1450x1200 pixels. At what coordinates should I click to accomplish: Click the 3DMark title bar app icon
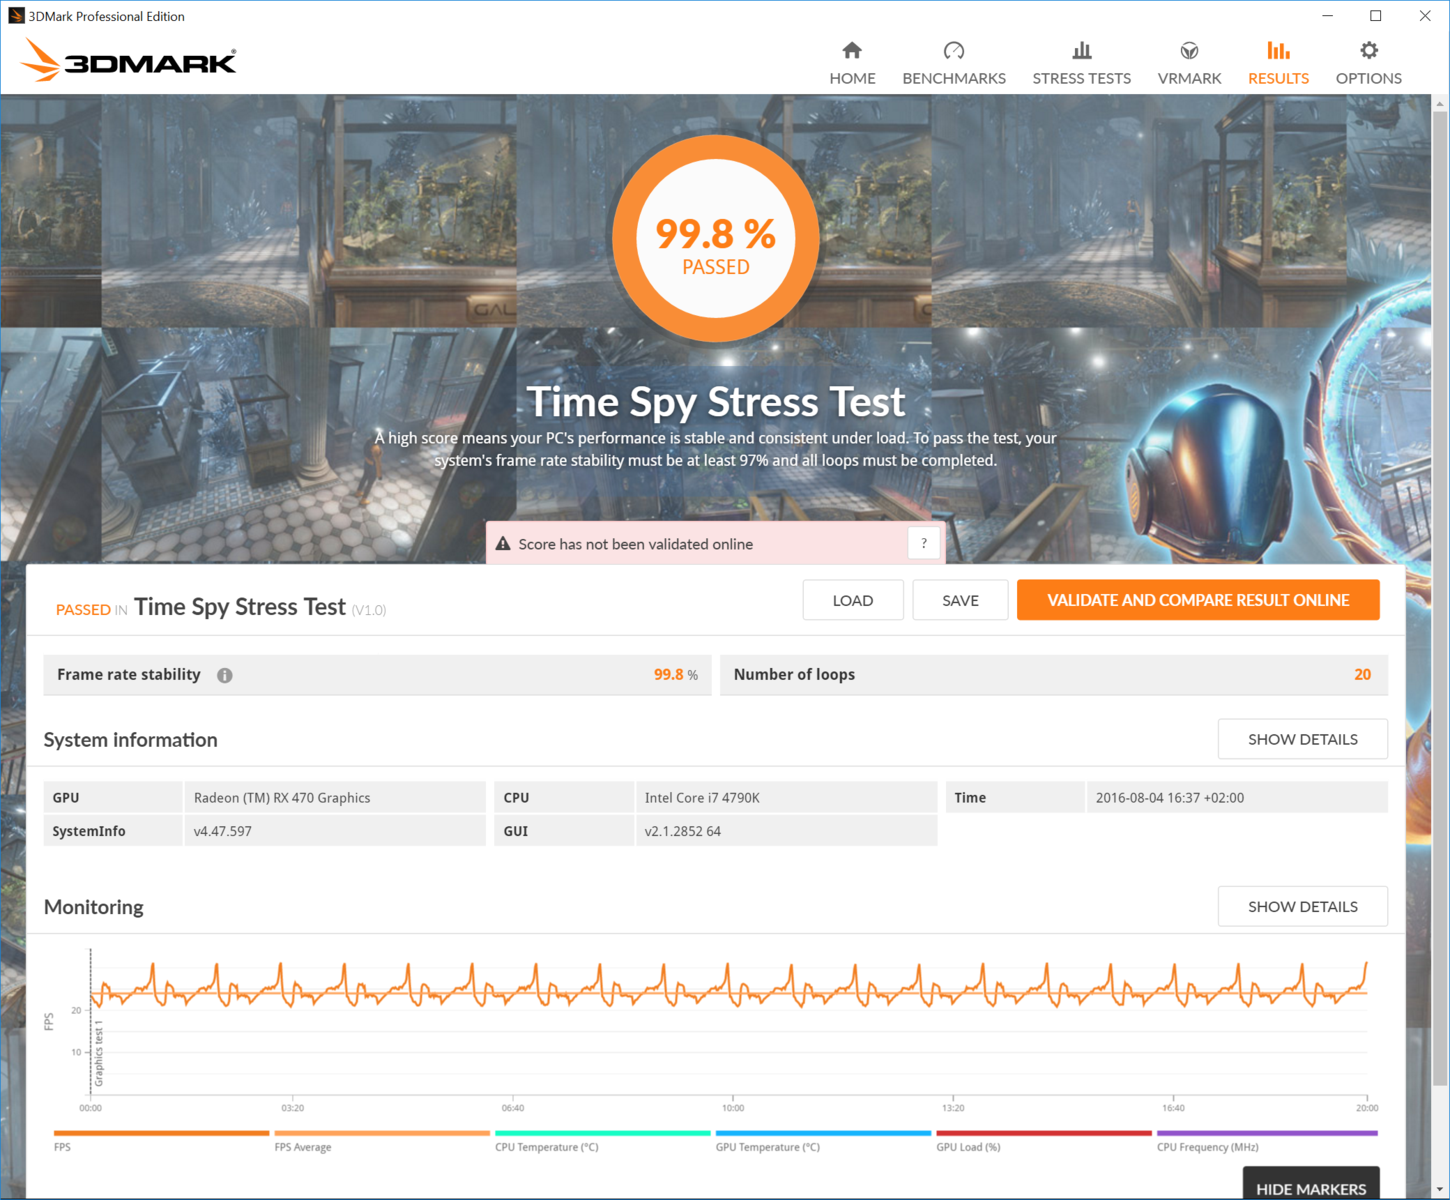16,16
